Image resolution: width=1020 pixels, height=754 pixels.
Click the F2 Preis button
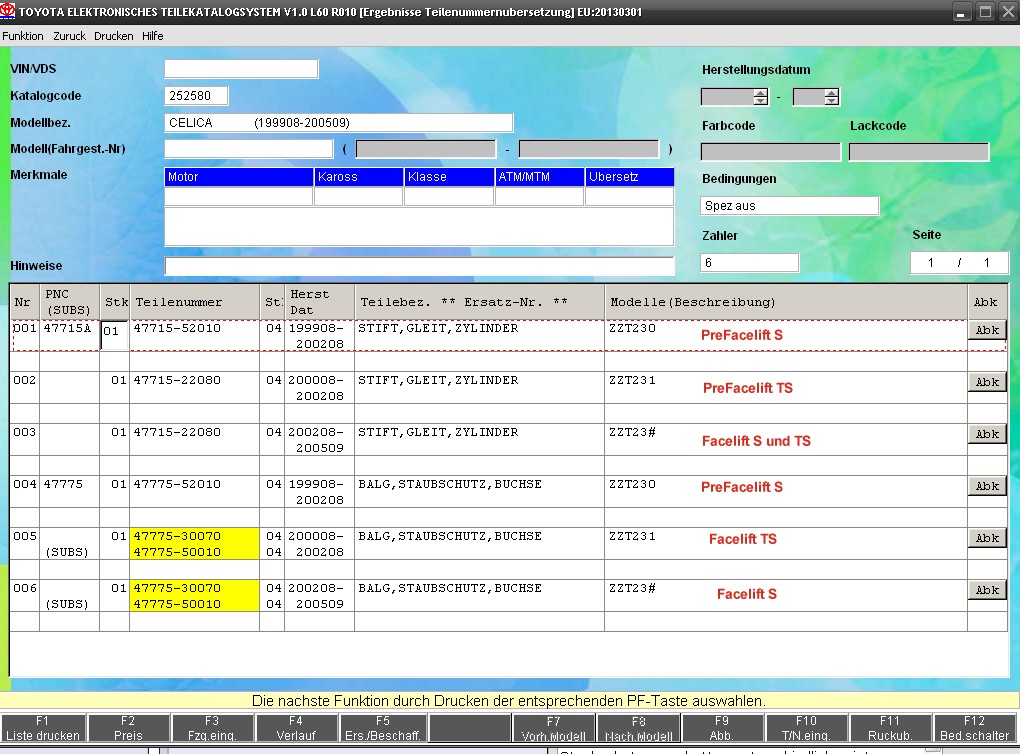[x=128, y=728]
